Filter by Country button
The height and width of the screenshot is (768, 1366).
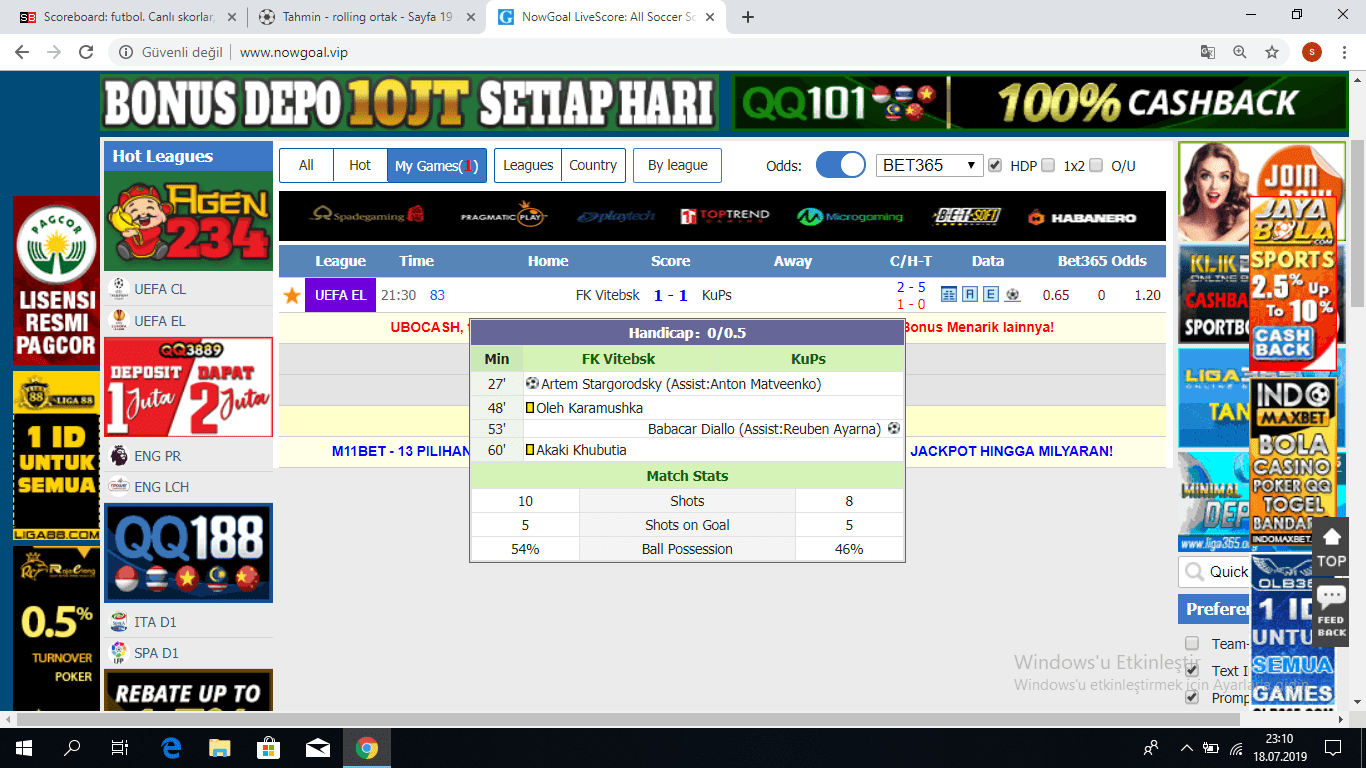pos(593,165)
